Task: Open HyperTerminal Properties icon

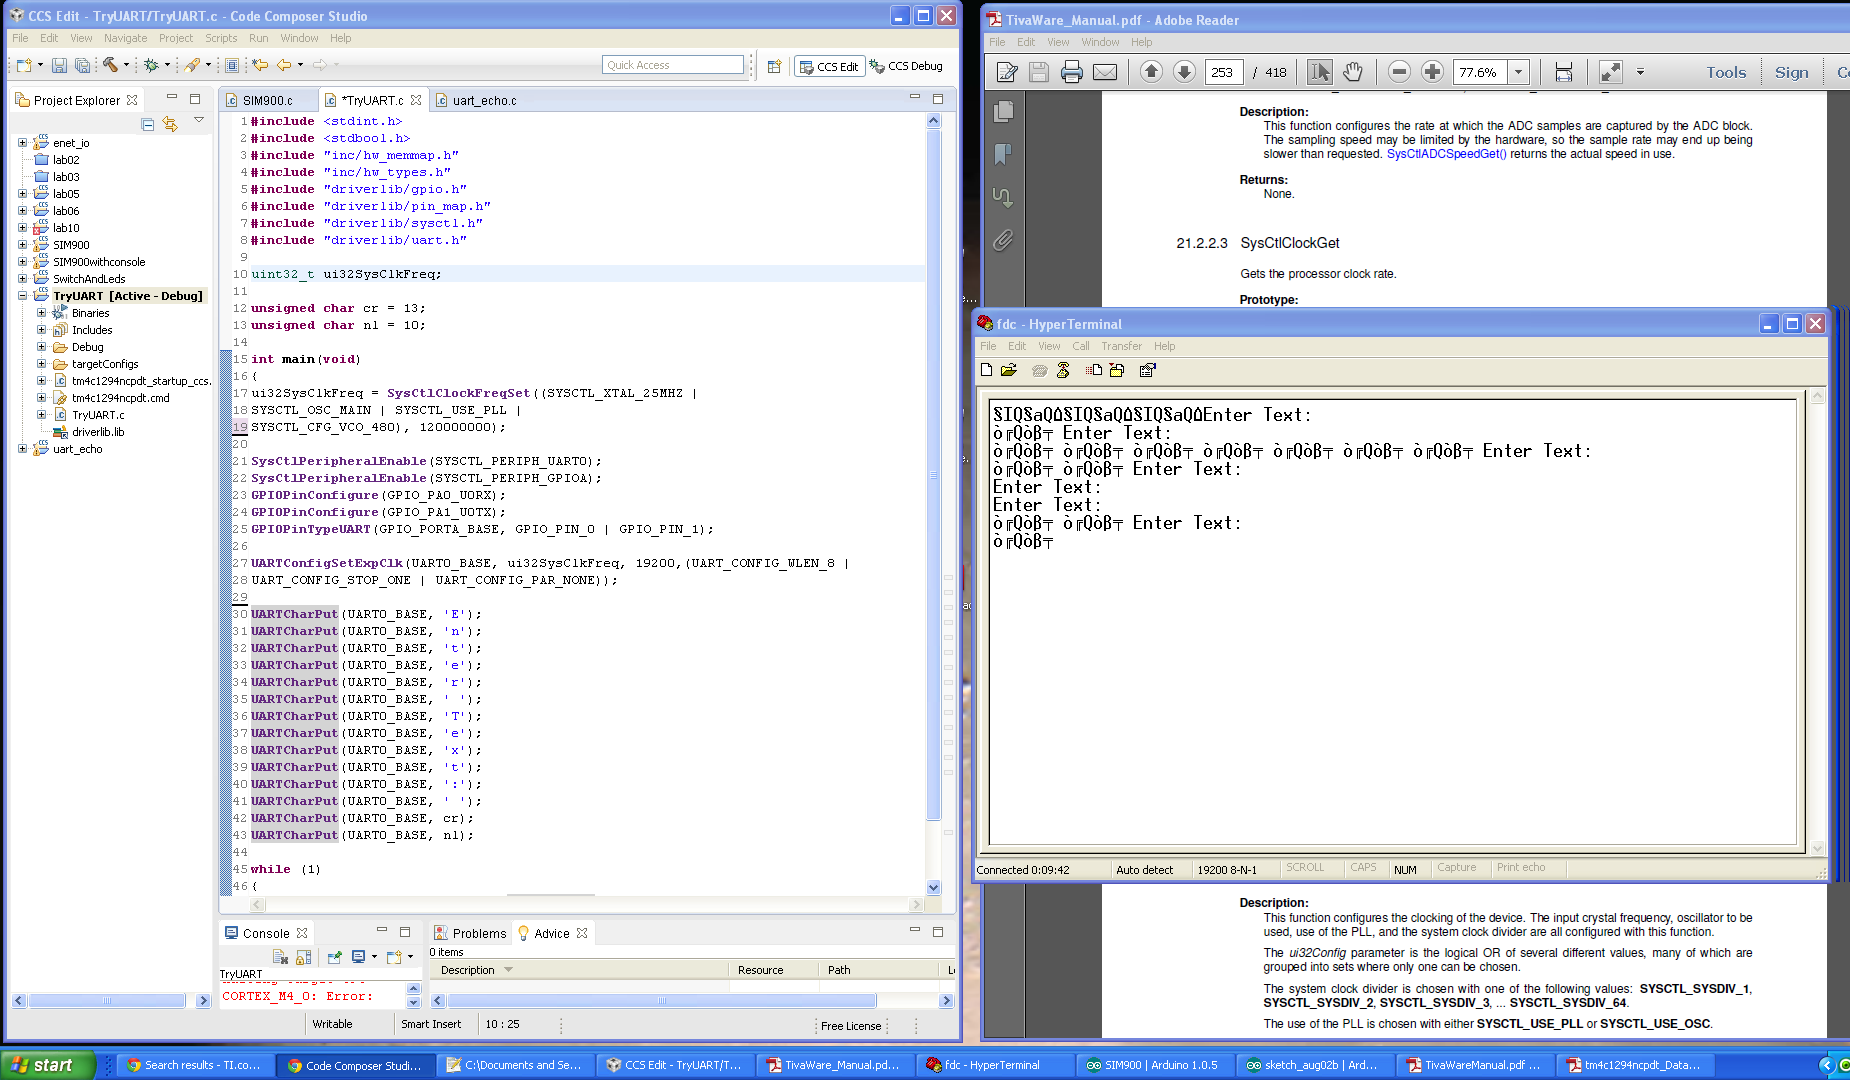Action: pos(1147,370)
